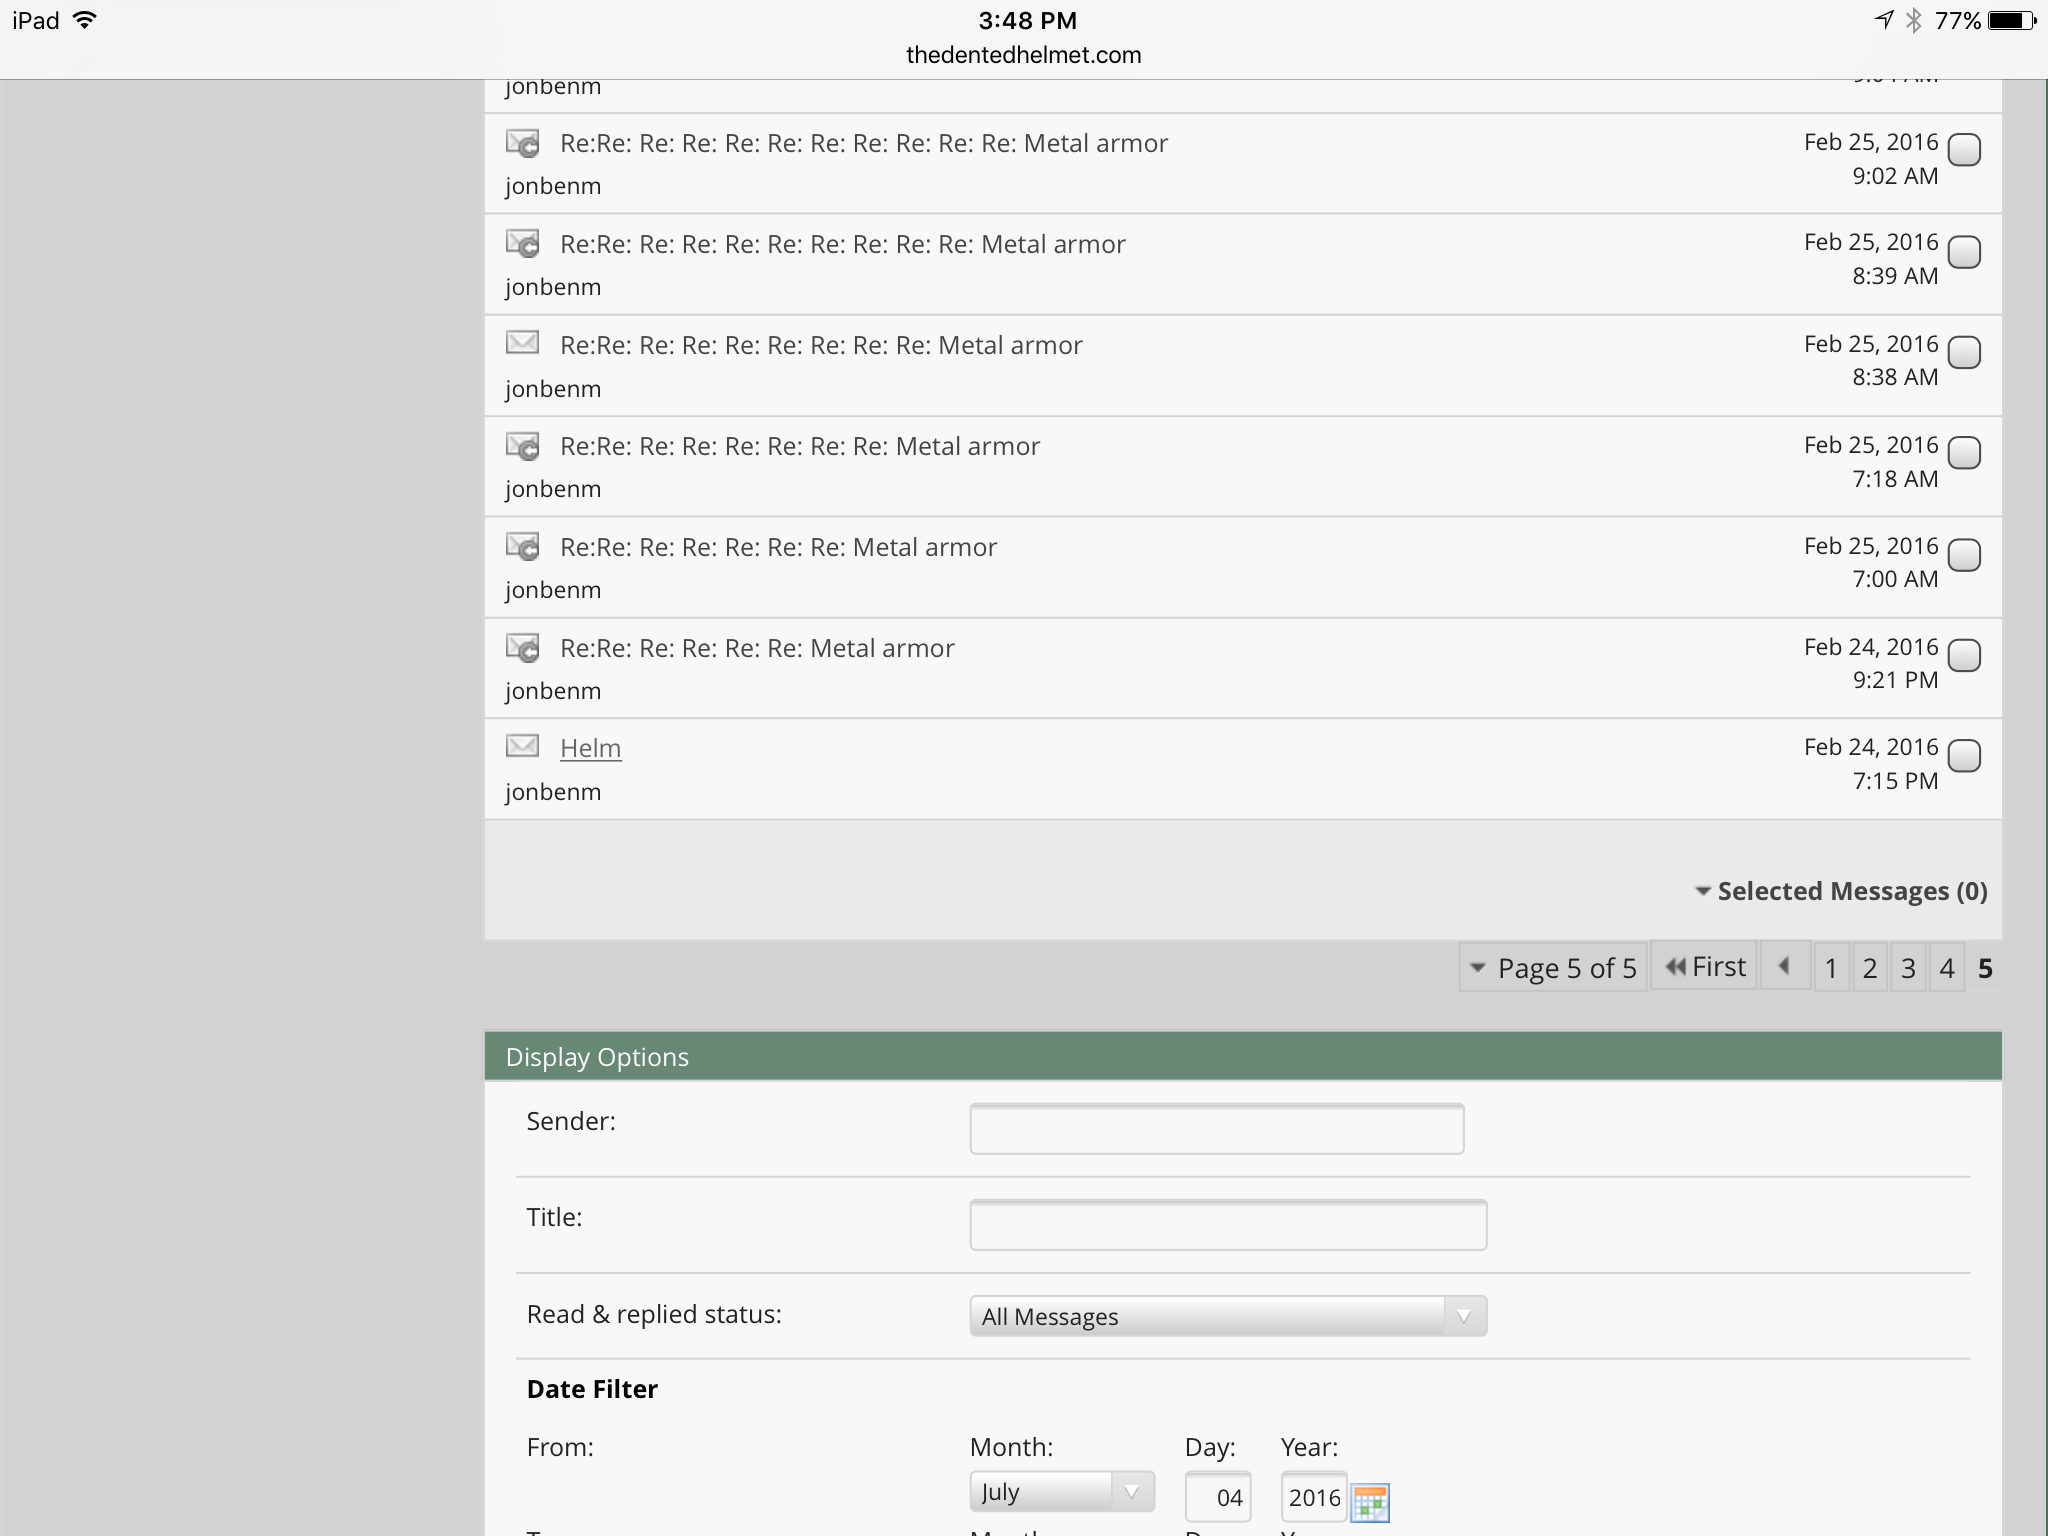Click envelope icon on 8:38 AM message
This screenshot has height=1536, width=2048.
(522, 343)
